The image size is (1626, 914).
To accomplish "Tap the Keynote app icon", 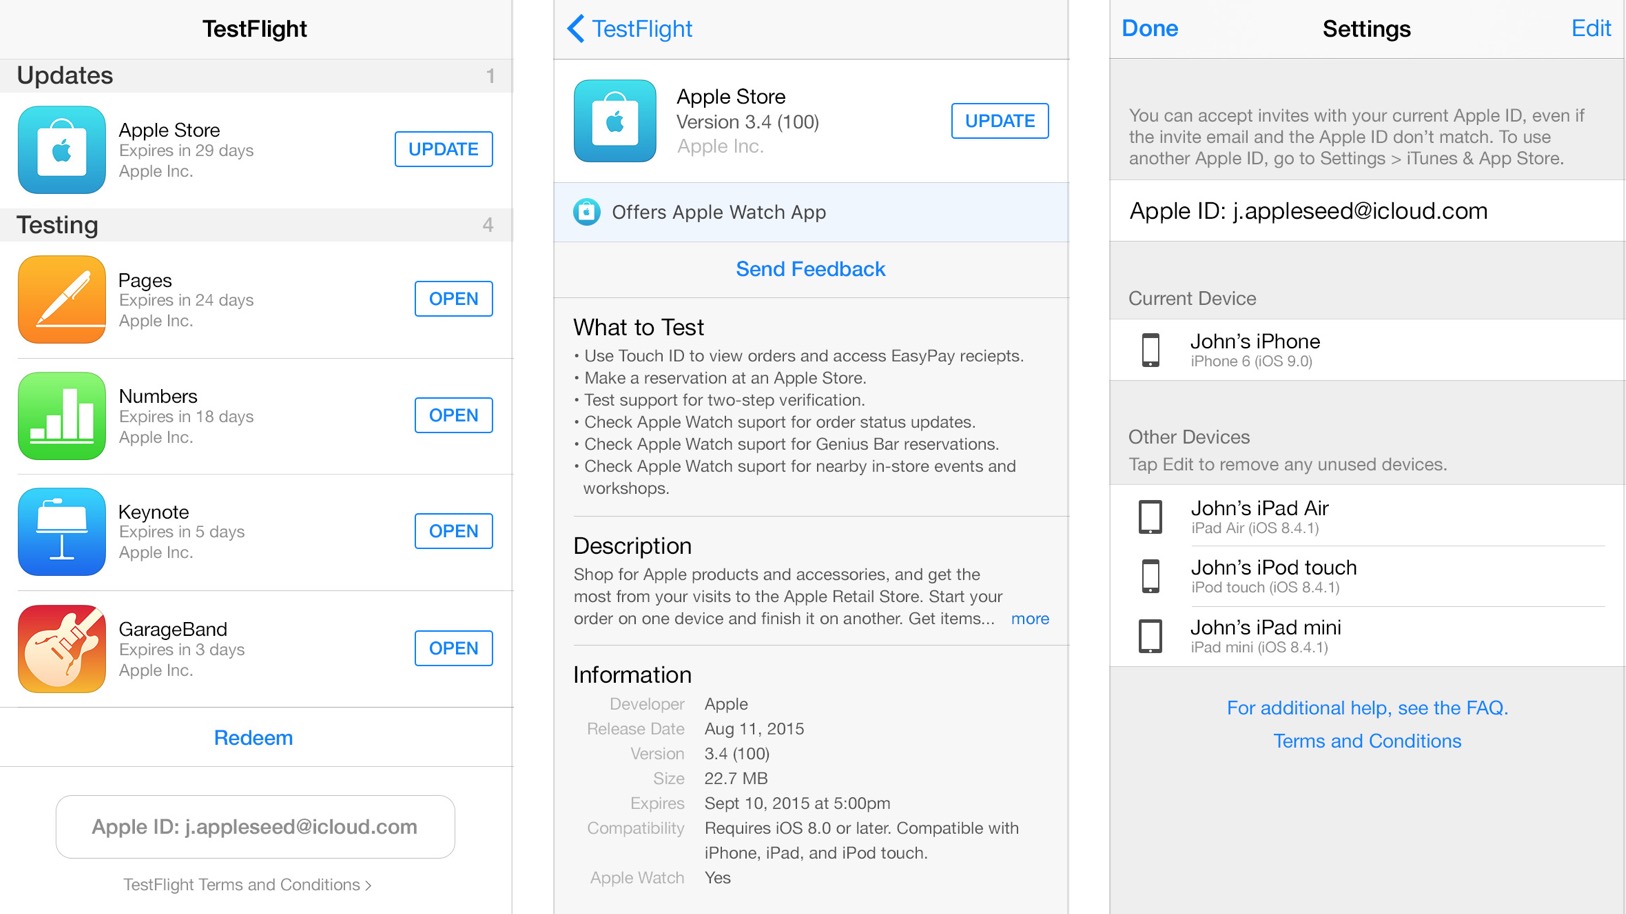I will click(62, 532).
